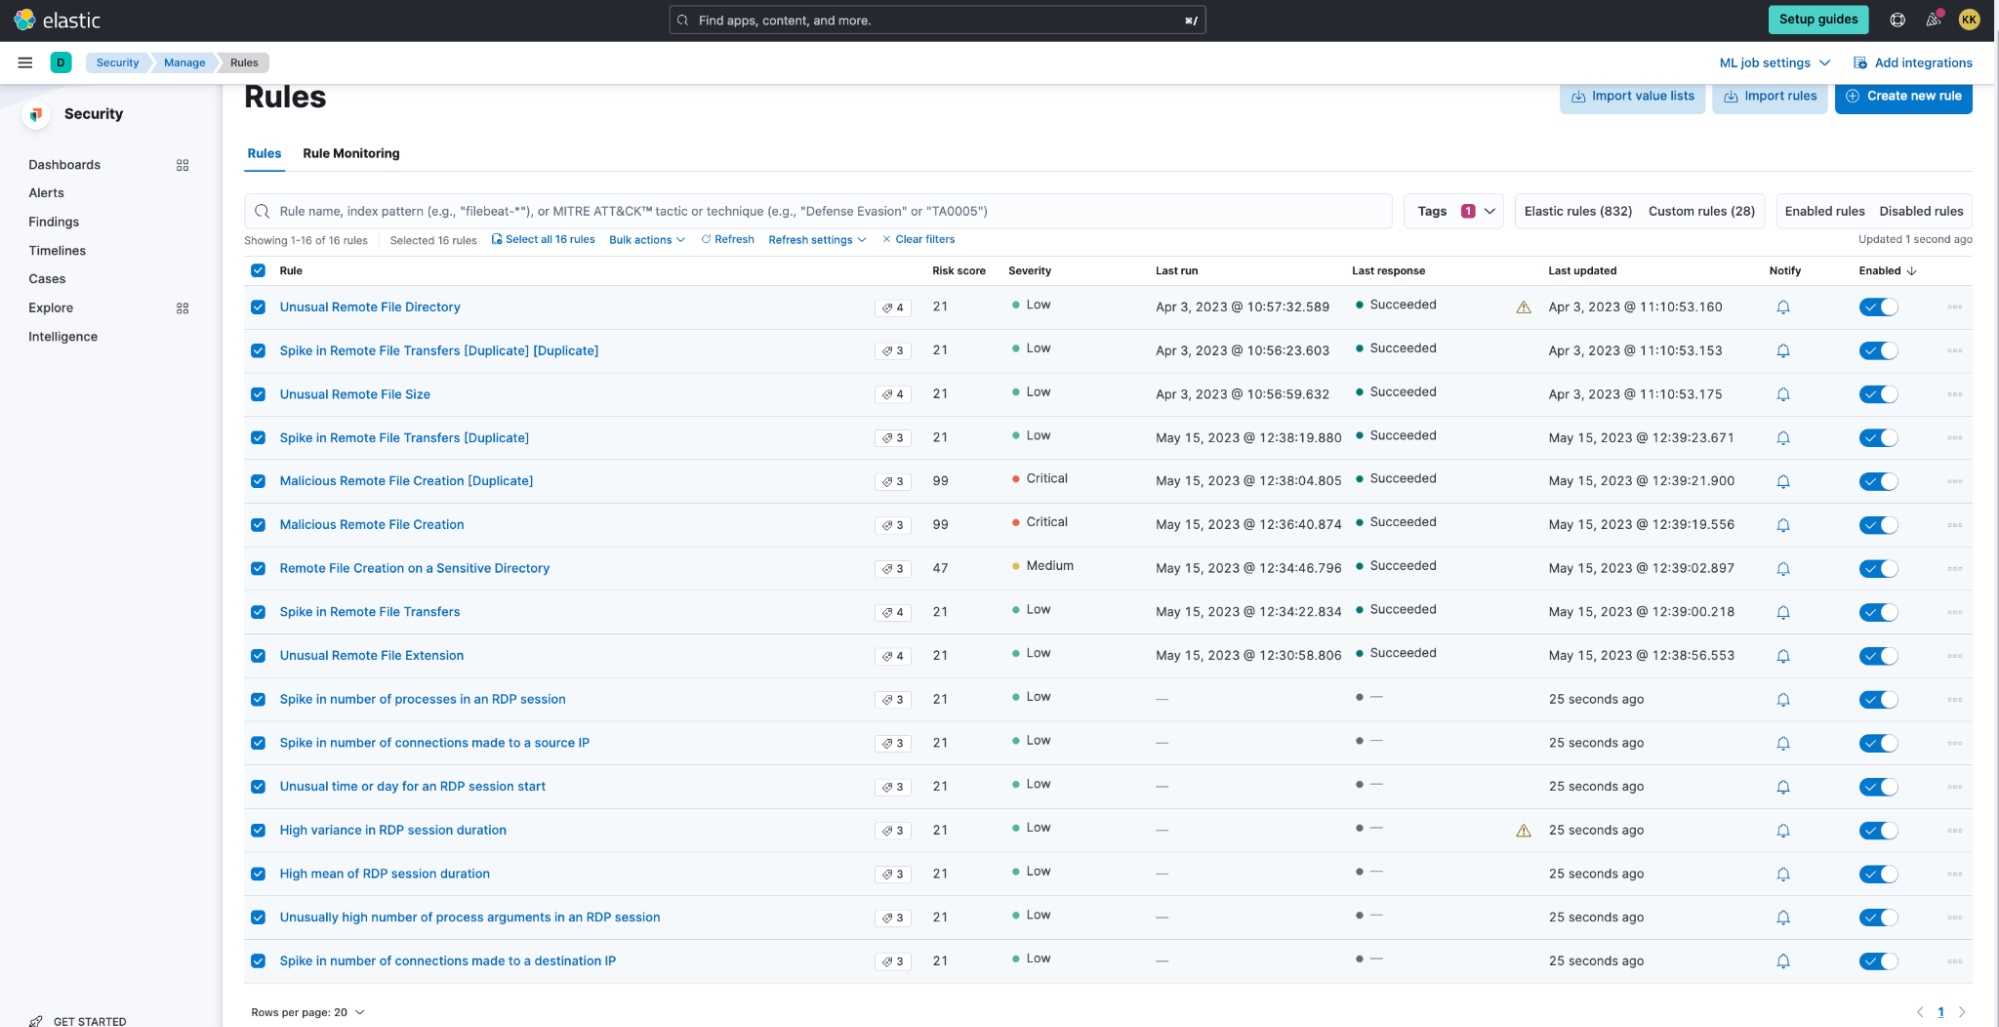This screenshot has height=1027, width=1999.
Task: Go to next page arrow
Action: [1962, 1012]
